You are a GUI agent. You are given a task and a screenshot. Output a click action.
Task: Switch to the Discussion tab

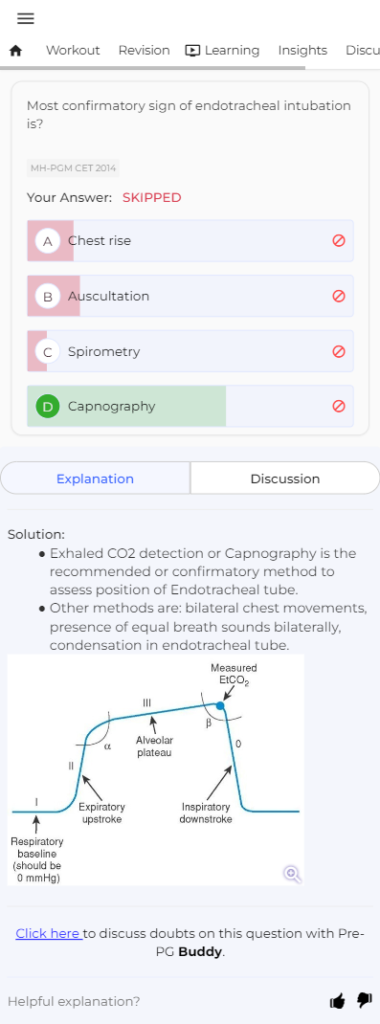point(285,479)
